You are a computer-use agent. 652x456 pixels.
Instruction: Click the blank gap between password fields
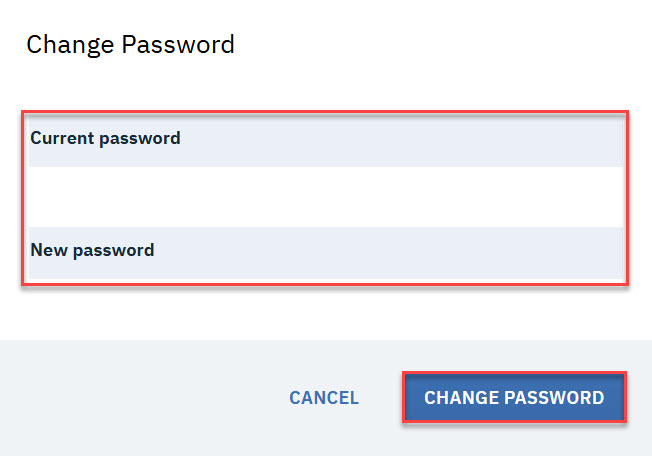[x=325, y=196]
